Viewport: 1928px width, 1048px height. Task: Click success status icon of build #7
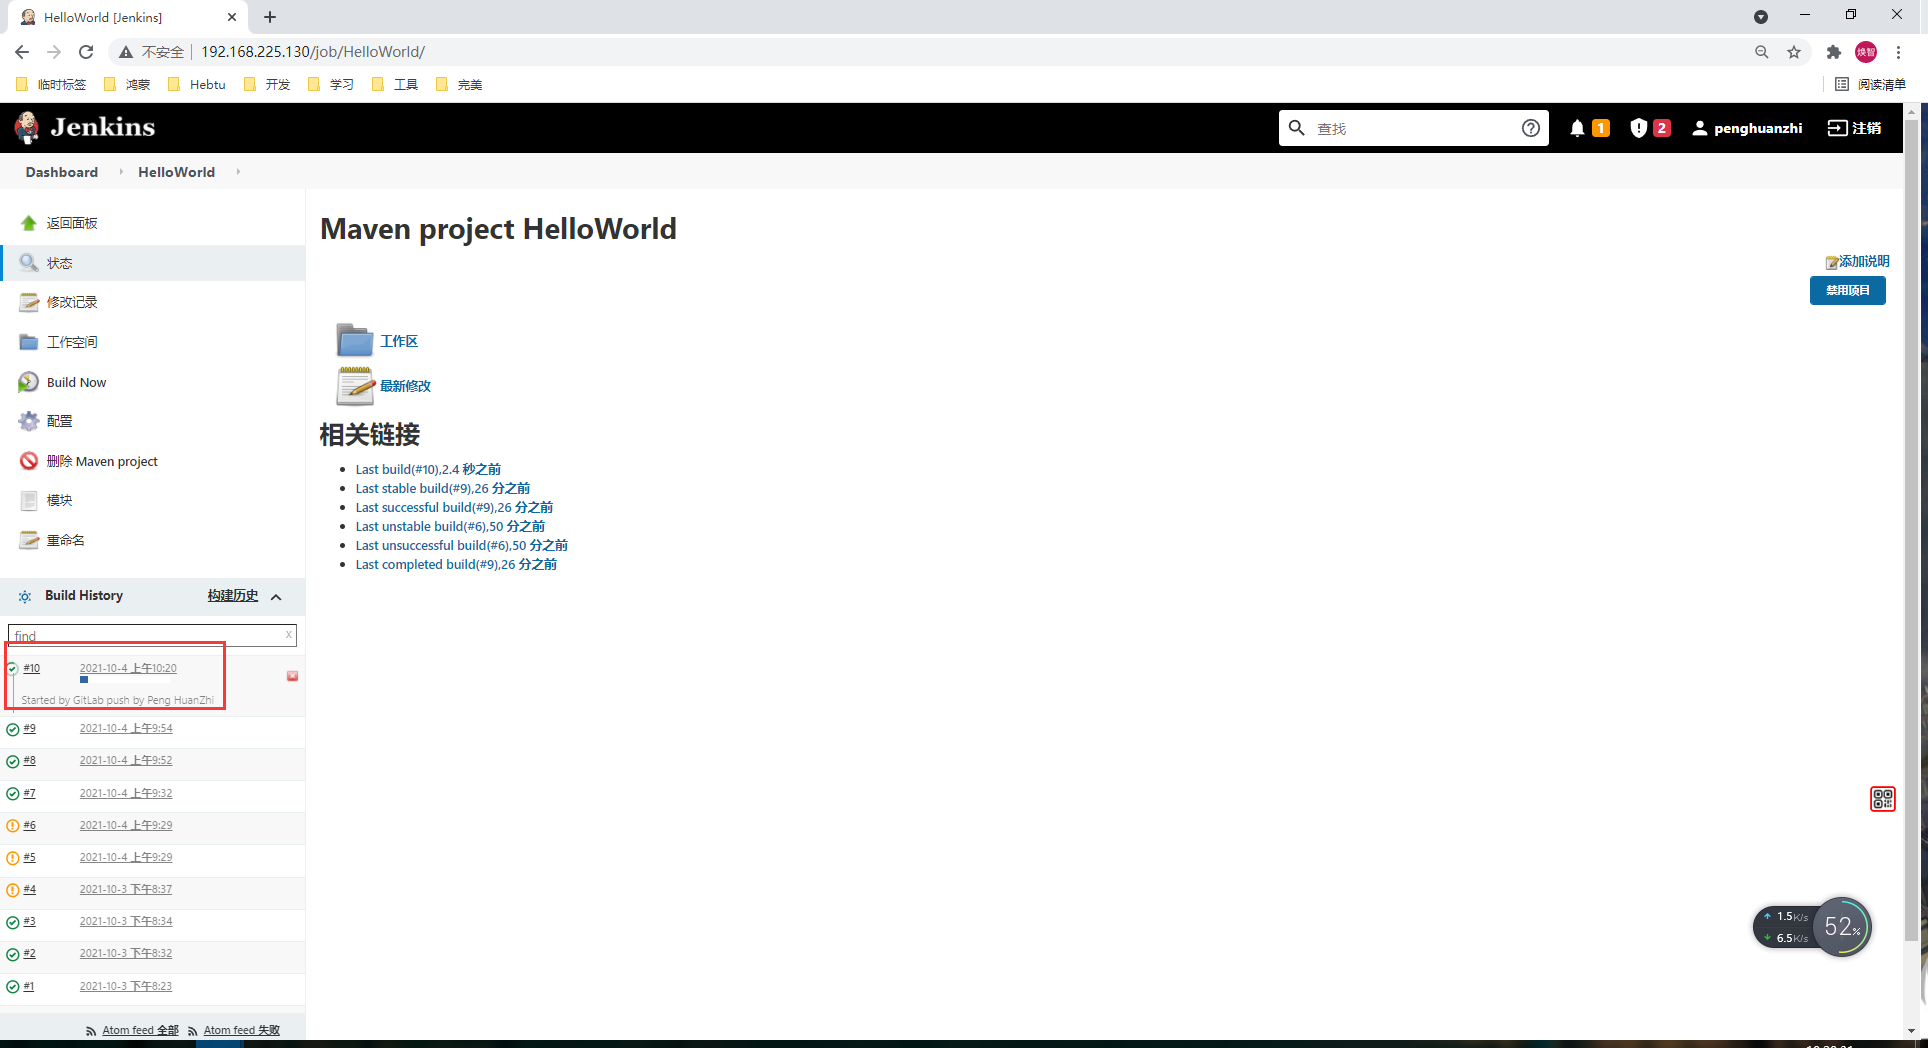[x=13, y=794]
